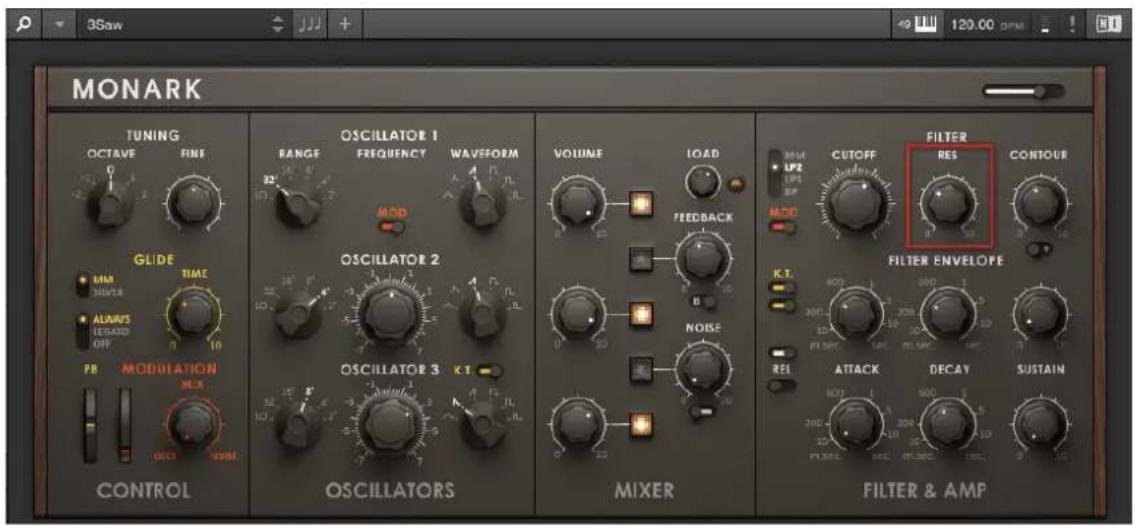Click the Oscillator 2 Volume knob in Mixer
Viewport: 1135px width, 526px height.
(x=577, y=315)
